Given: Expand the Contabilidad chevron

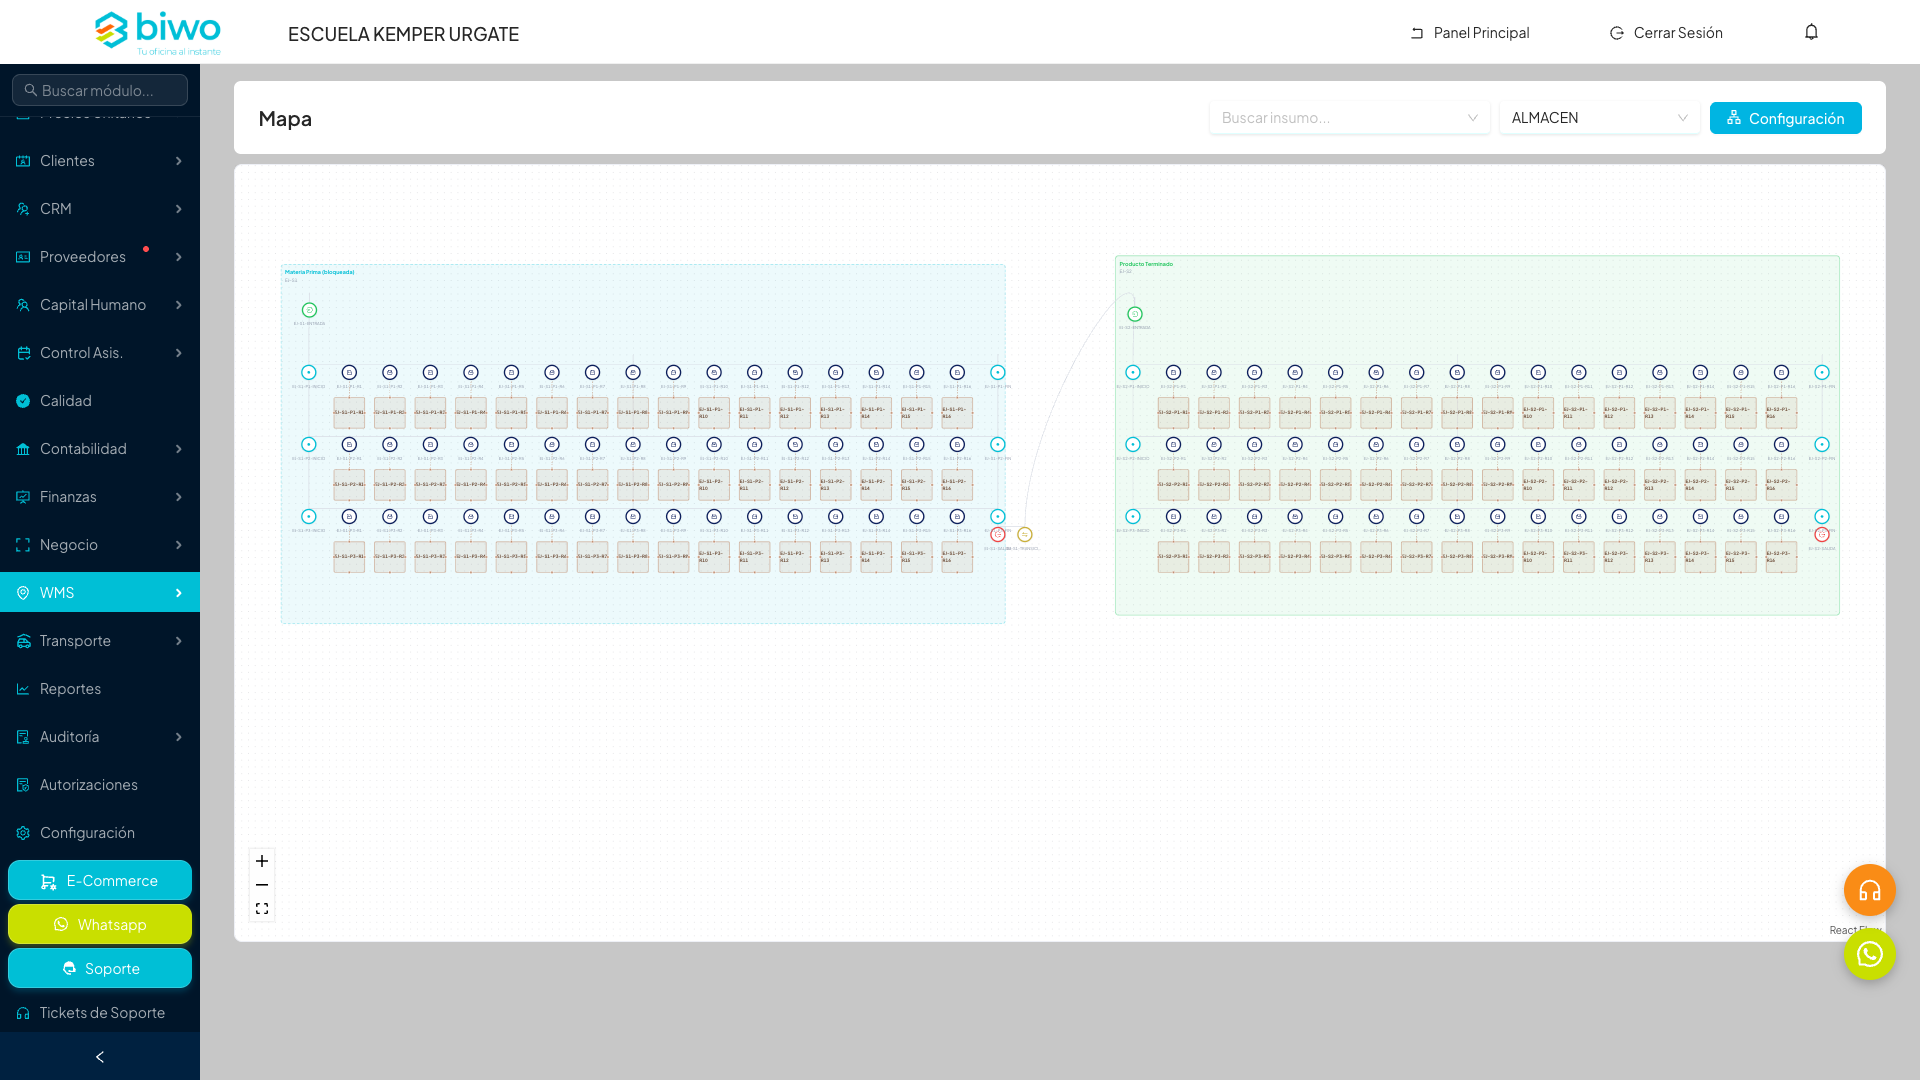Looking at the screenshot, I should click(179, 449).
